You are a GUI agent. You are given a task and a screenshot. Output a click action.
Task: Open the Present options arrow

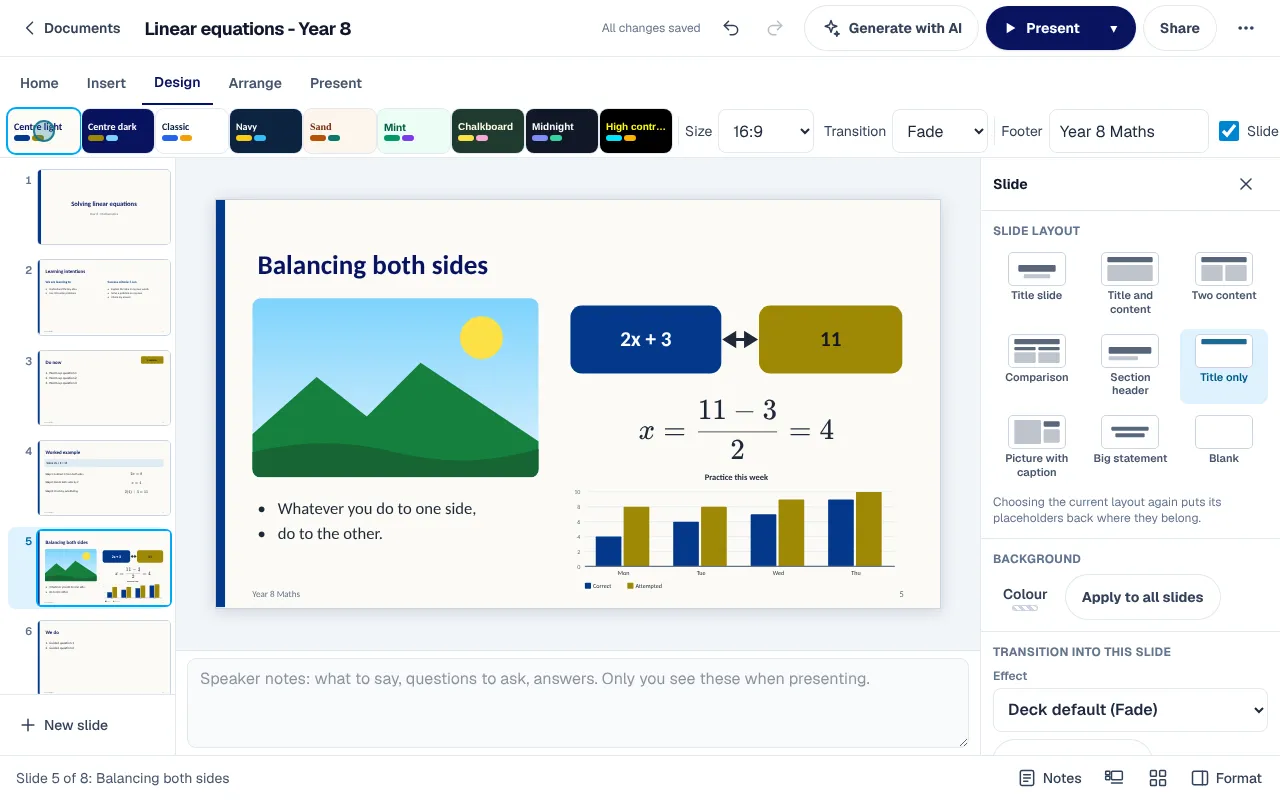(1113, 28)
